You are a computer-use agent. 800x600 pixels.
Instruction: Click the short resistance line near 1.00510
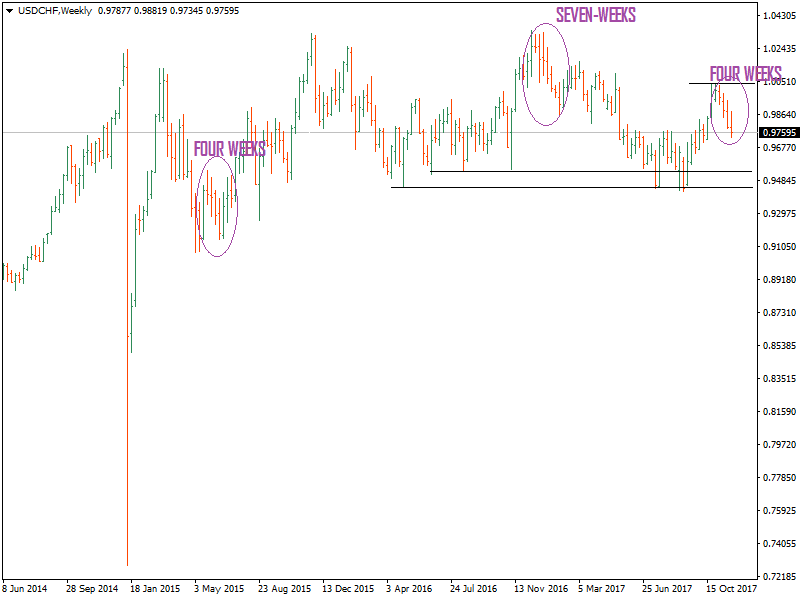[723, 84]
